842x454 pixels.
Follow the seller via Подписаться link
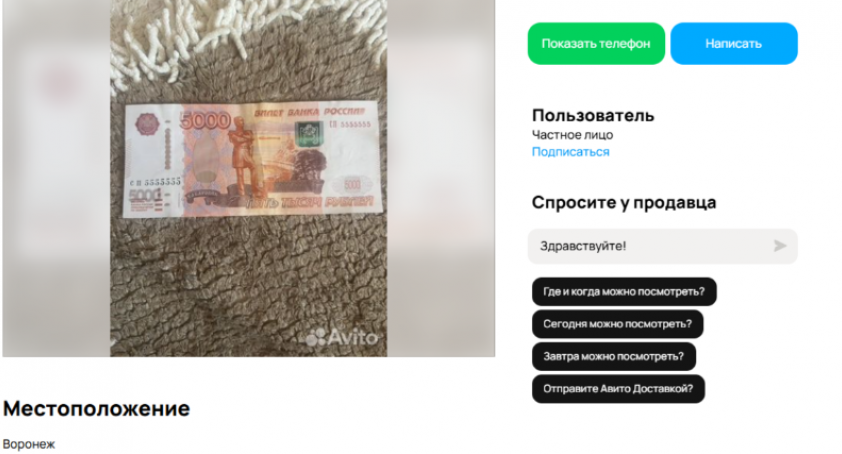click(x=570, y=152)
